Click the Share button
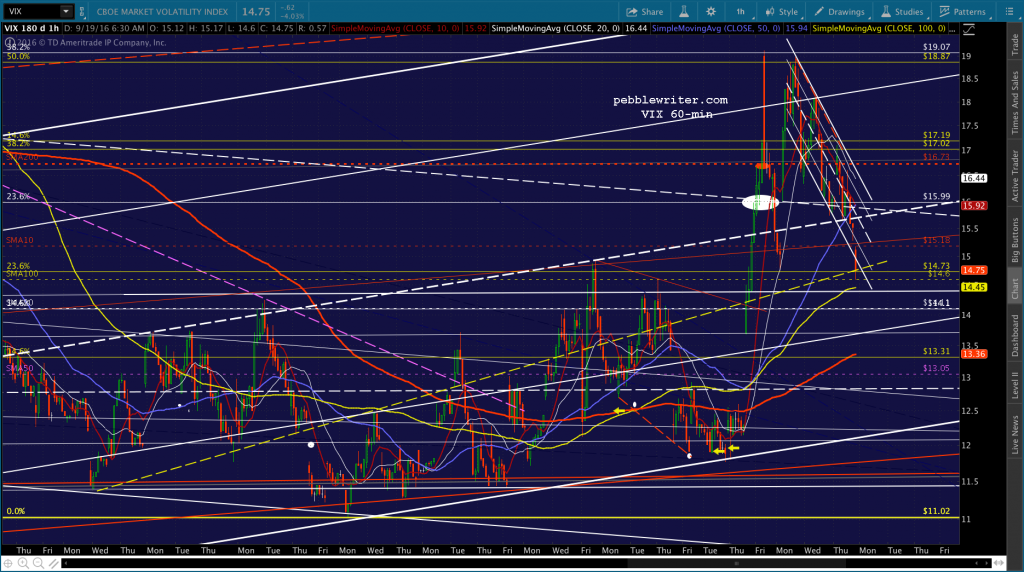This screenshot has height=572, width=1024. tap(645, 12)
